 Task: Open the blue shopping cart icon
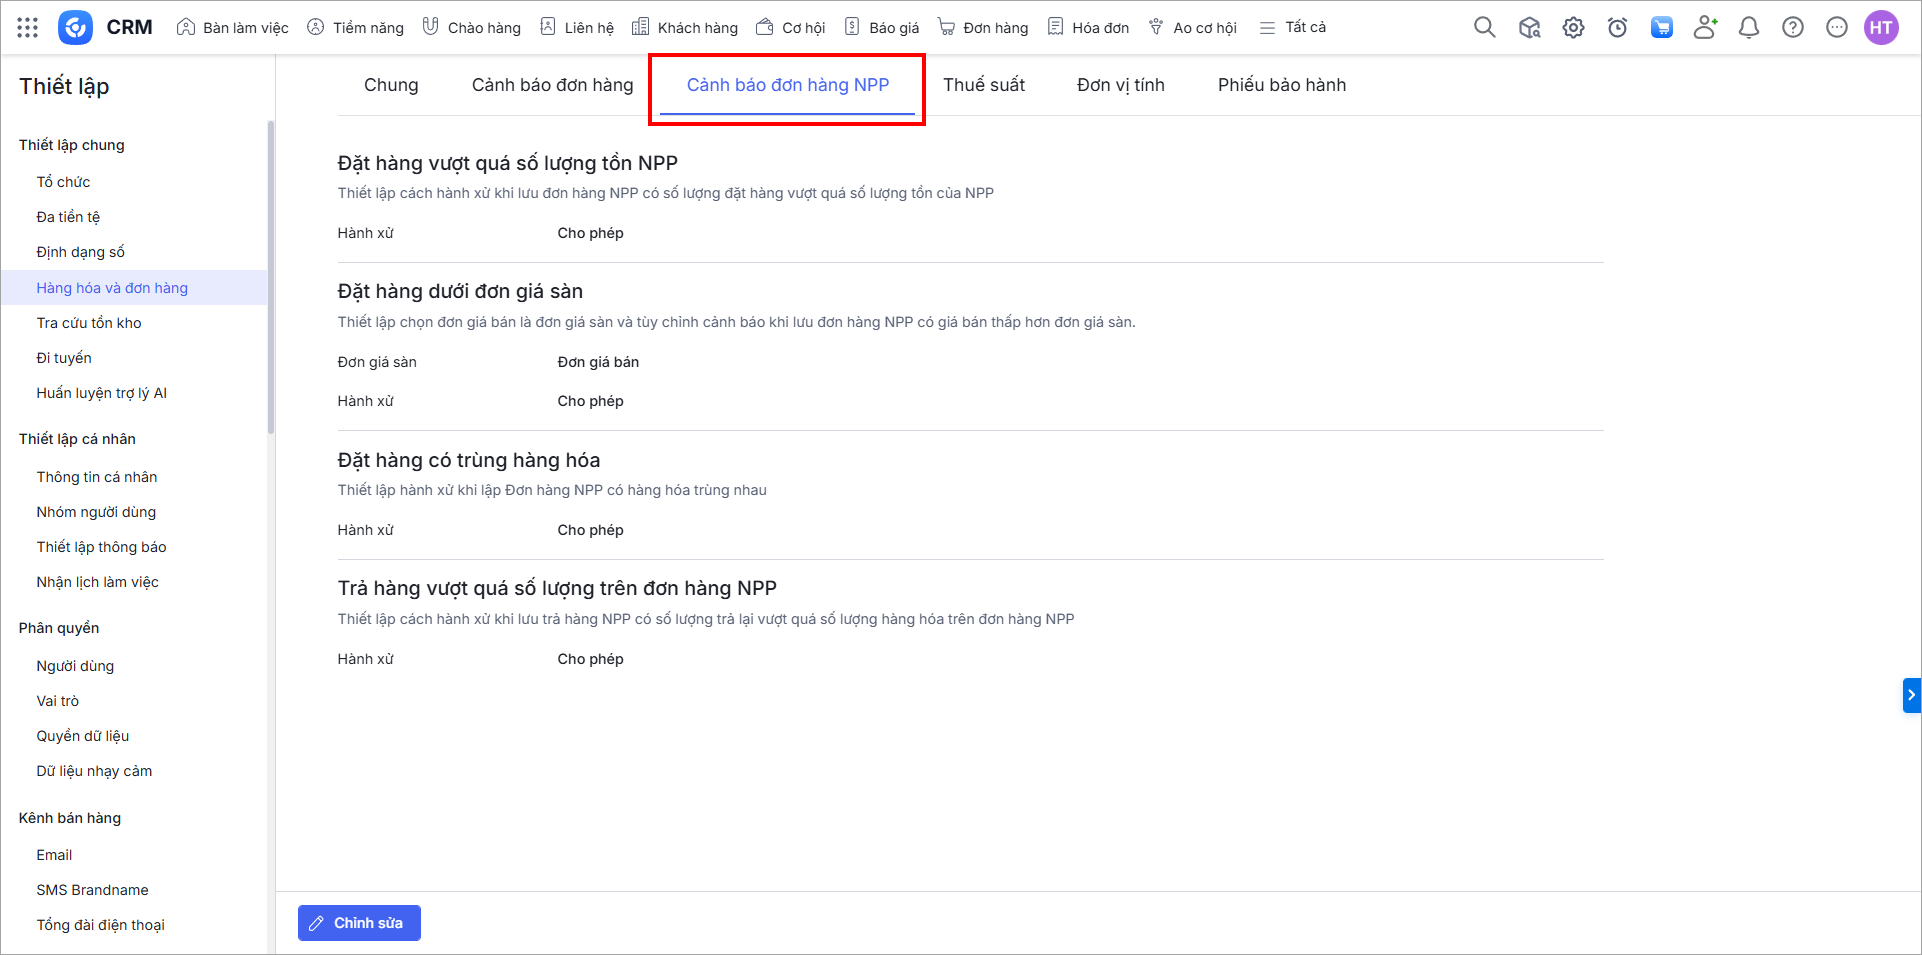tap(1661, 28)
